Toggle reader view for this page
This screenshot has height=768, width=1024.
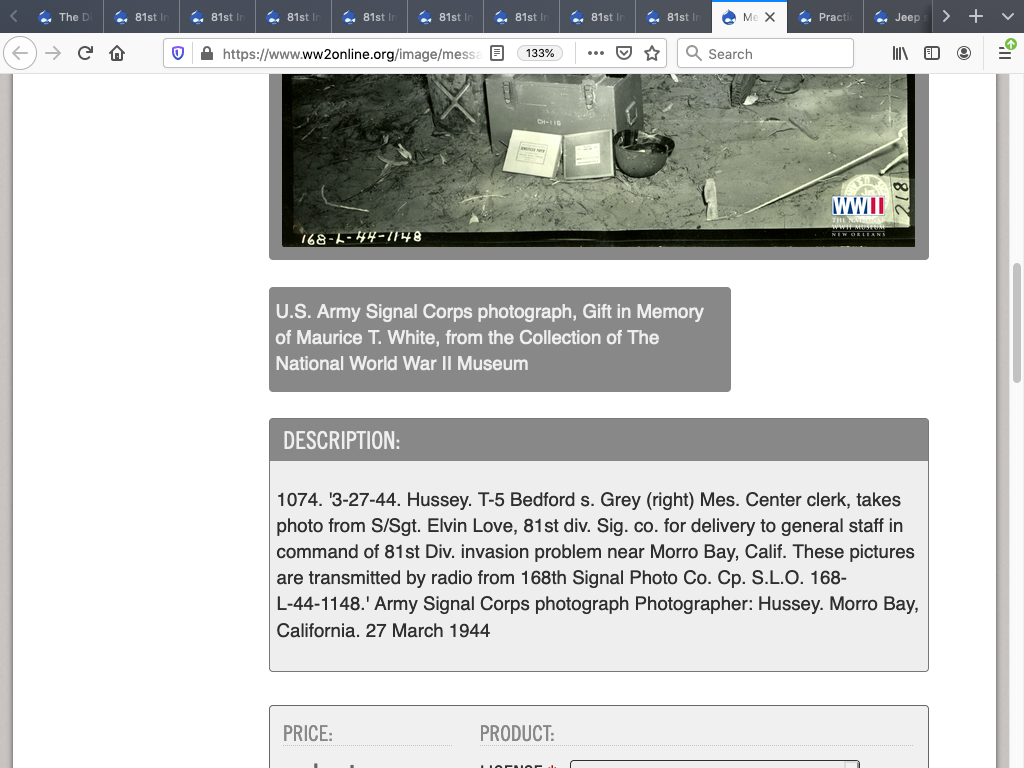pyautogui.click(x=498, y=54)
